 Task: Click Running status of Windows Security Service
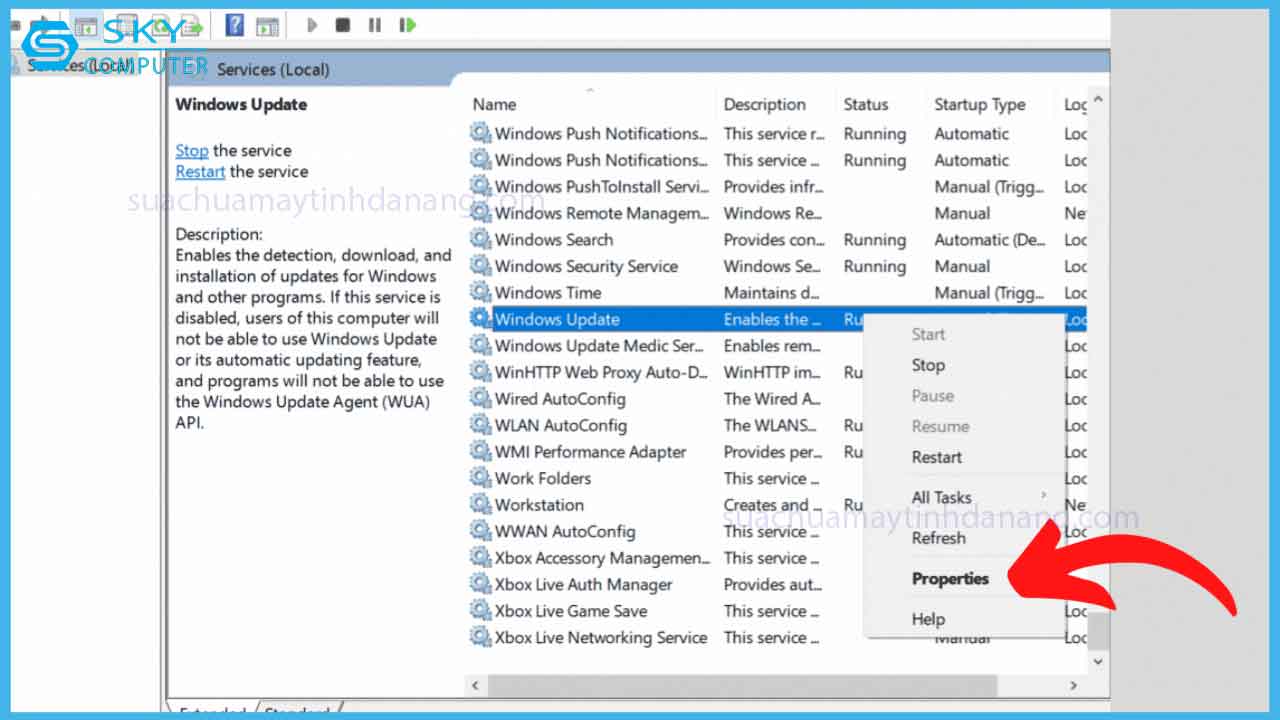(875, 266)
